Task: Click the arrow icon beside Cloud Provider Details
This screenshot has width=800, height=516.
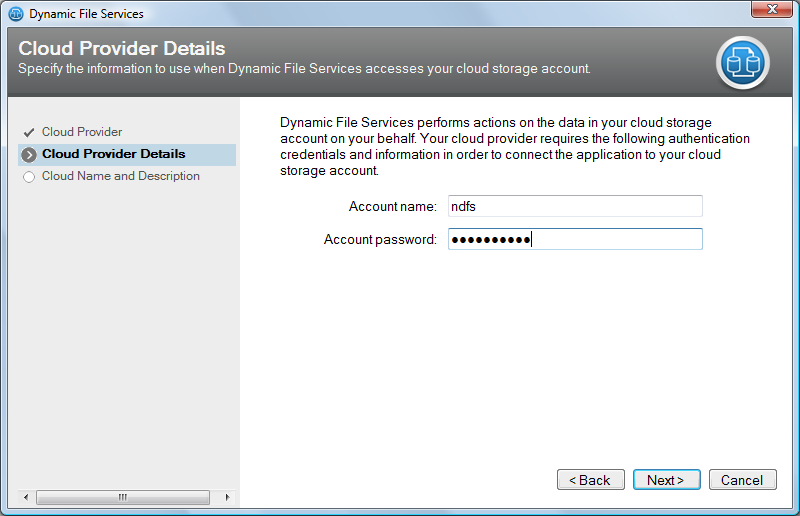Action: pos(29,155)
